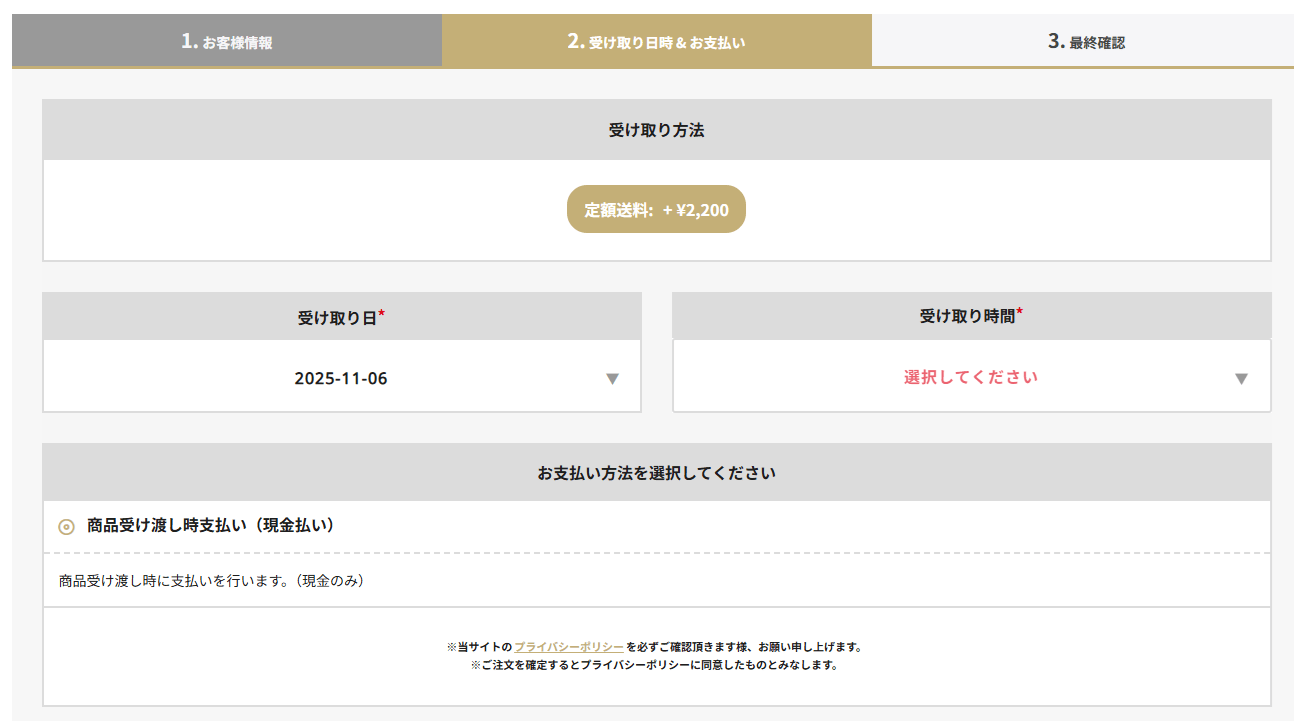The image size is (1294, 721).
Task: Click the 商品受け渡し時支払い（現金払い）label
Action: pyautogui.click(x=210, y=525)
